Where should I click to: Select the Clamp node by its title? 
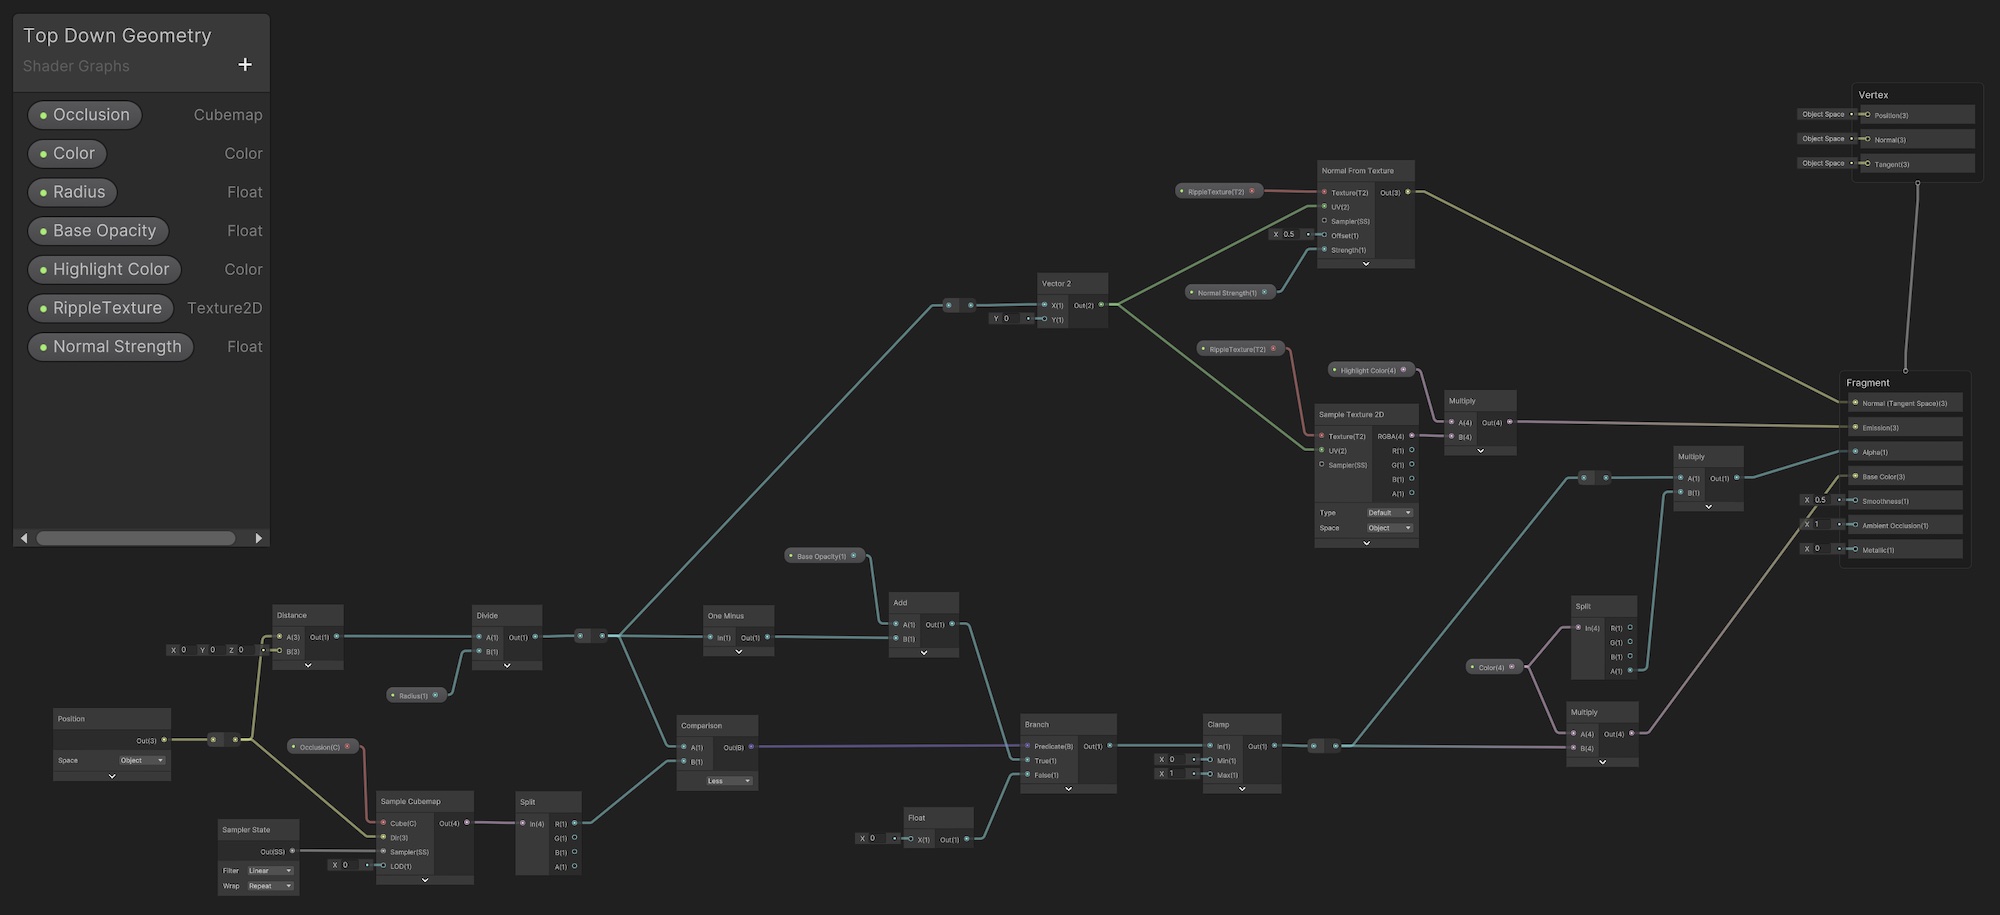[1218, 724]
